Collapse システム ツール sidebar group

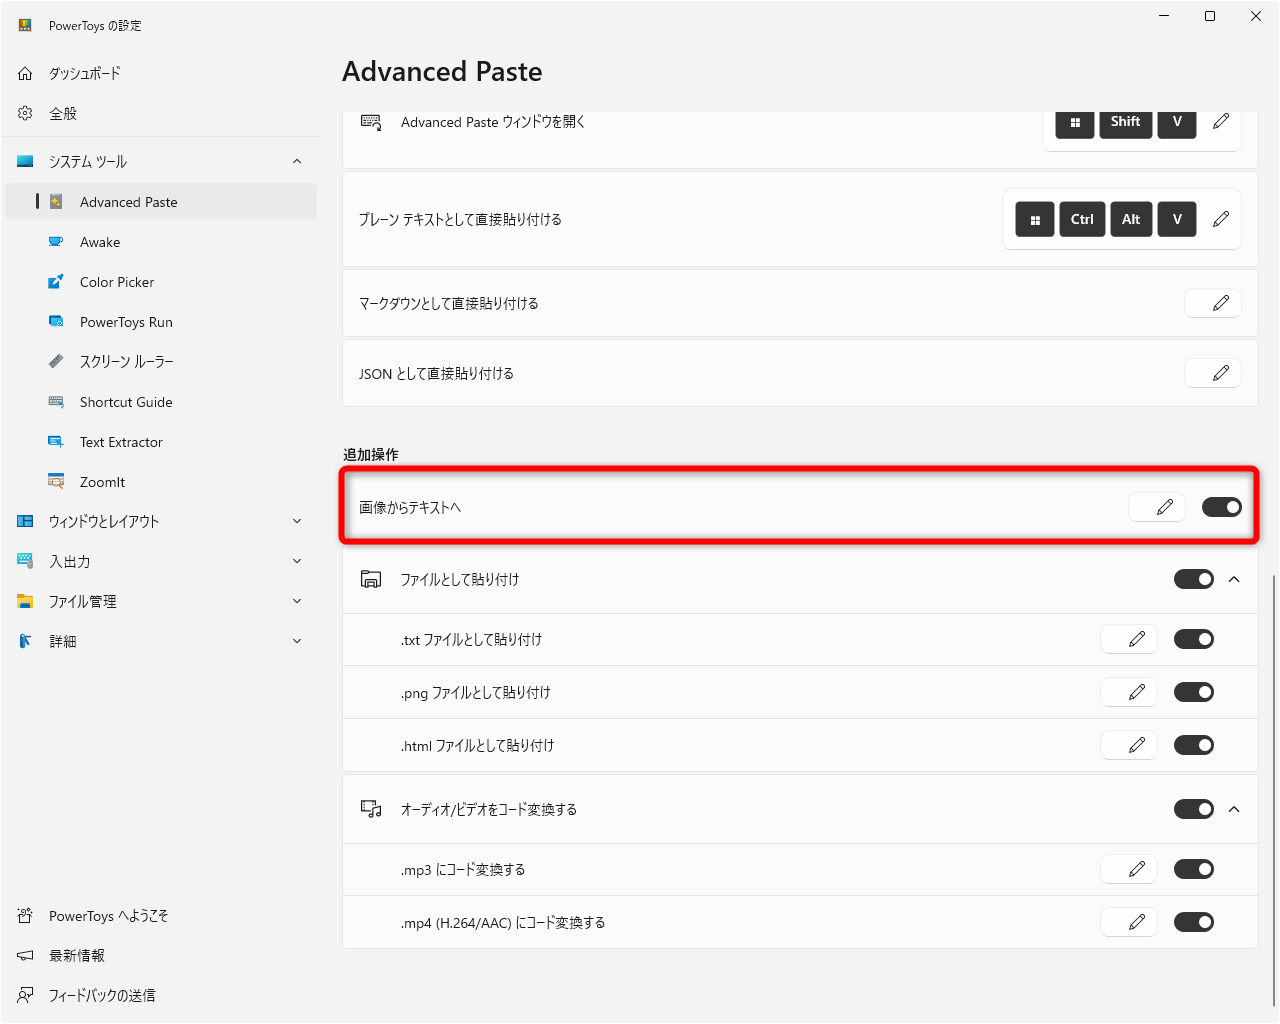[x=296, y=161]
